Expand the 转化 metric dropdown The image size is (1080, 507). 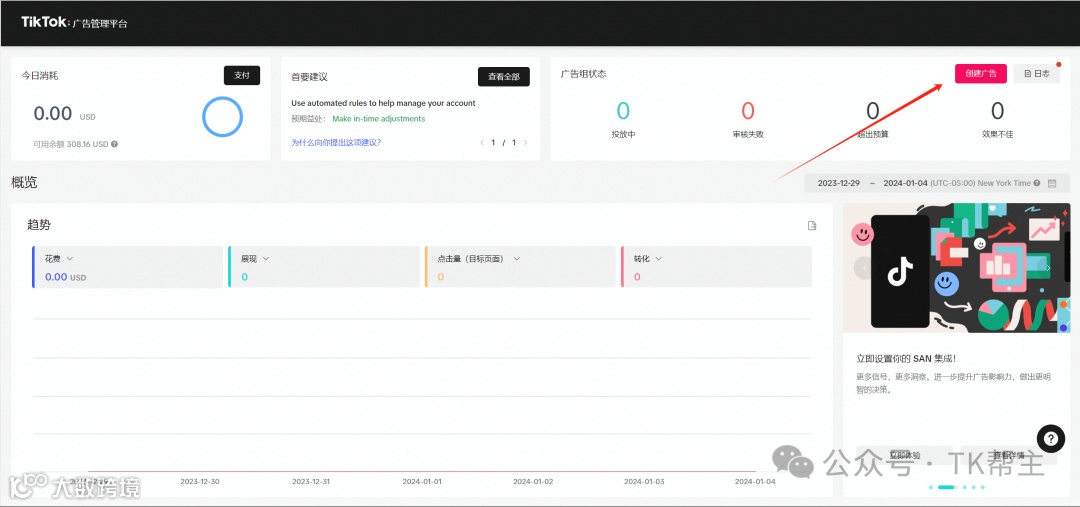(x=658, y=258)
